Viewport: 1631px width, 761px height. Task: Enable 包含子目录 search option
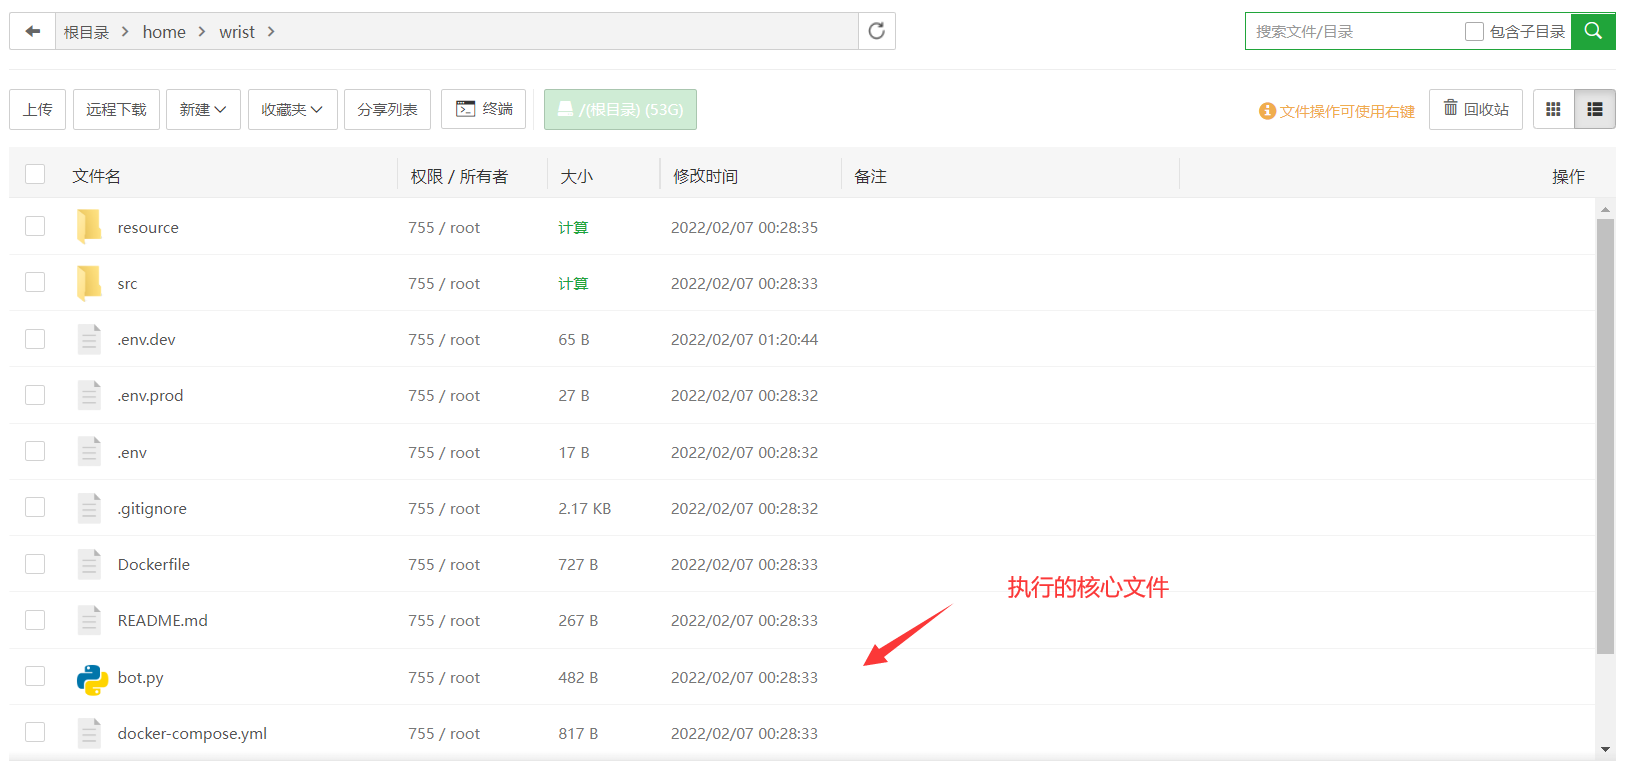tap(1474, 31)
